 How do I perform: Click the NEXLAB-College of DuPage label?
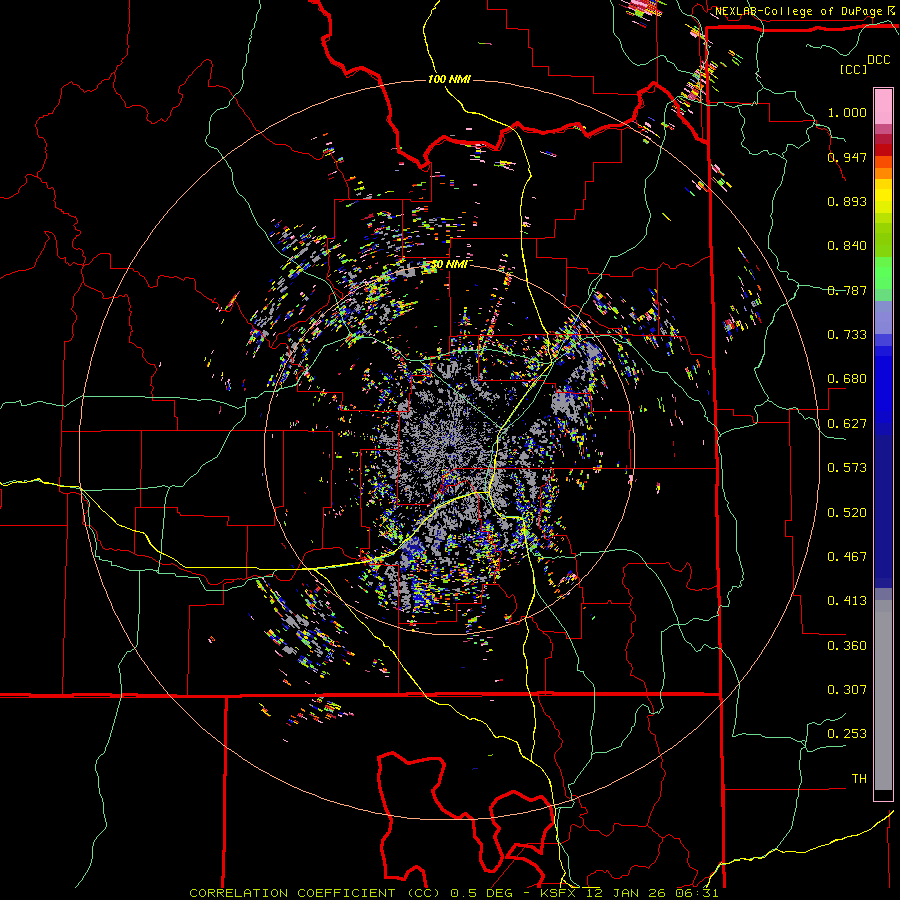pyautogui.click(x=800, y=11)
